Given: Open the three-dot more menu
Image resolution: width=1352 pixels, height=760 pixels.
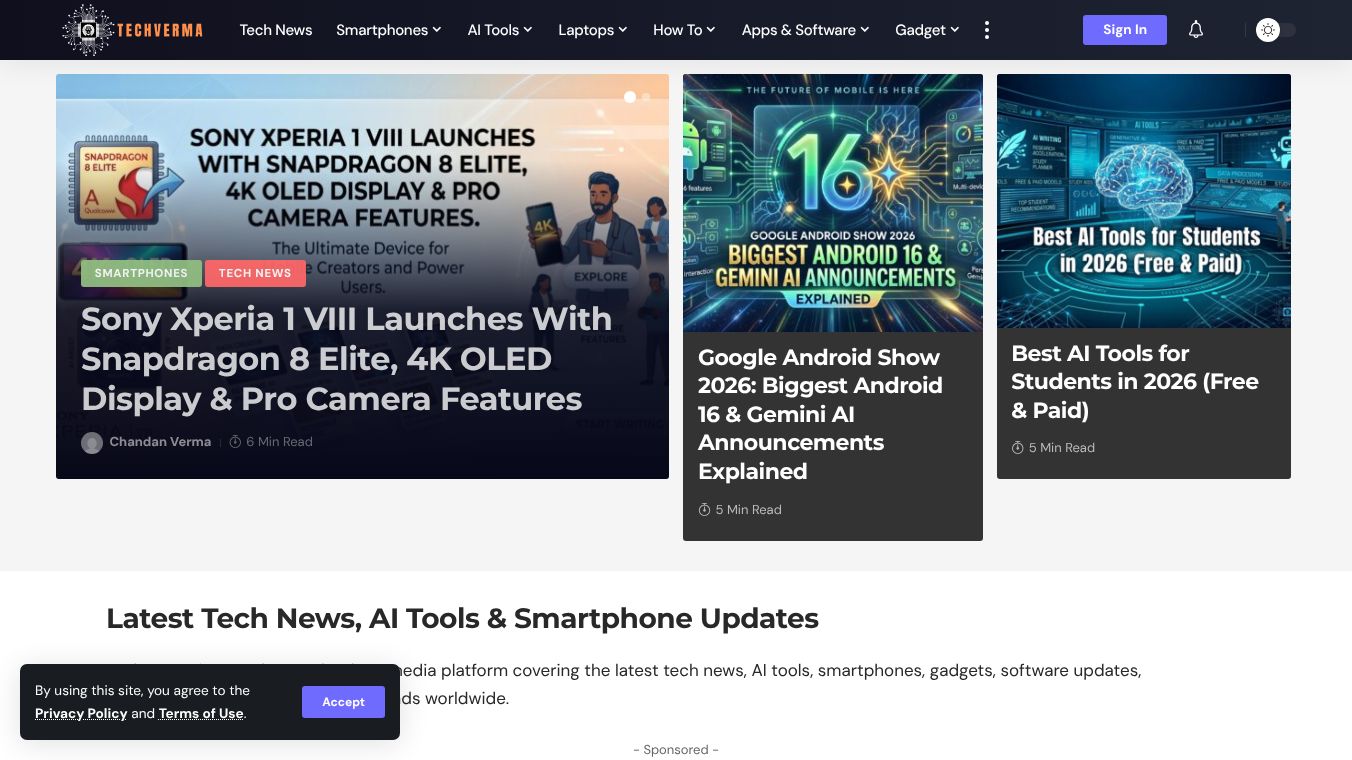Looking at the screenshot, I should click(987, 30).
